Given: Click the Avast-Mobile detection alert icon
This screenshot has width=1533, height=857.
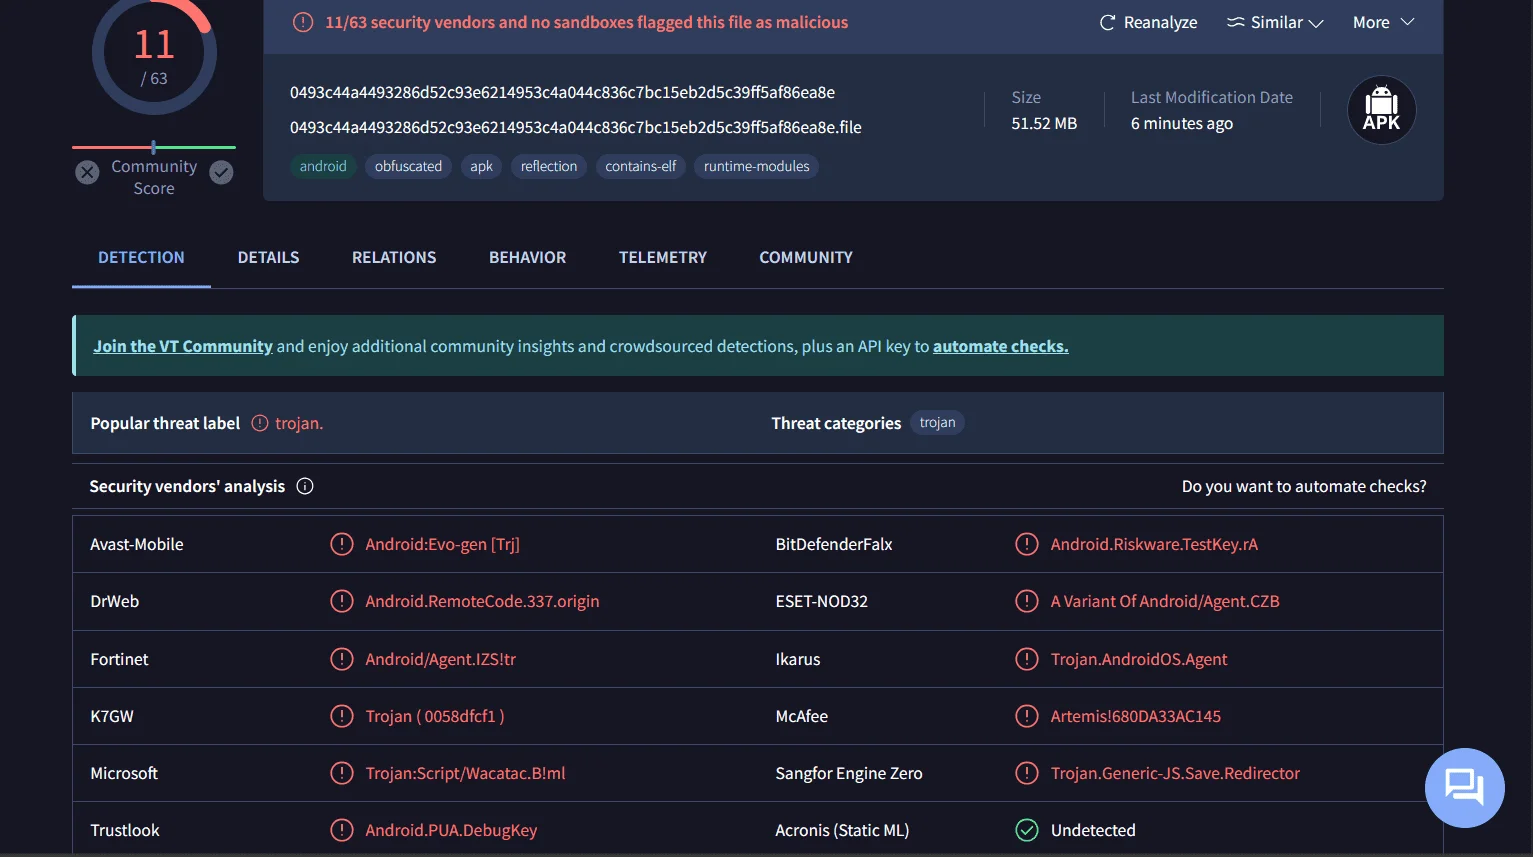Looking at the screenshot, I should tap(342, 544).
